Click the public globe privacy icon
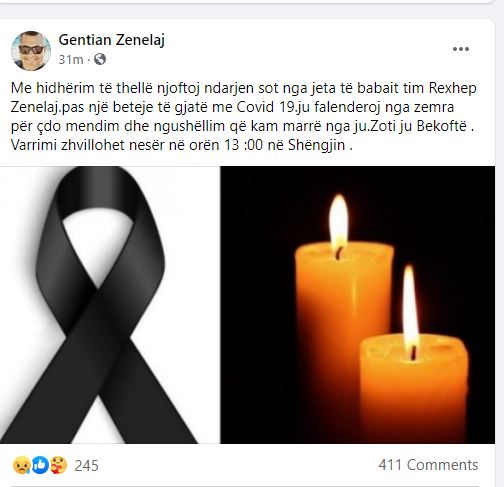The width and height of the screenshot is (504, 487). point(100,59)
